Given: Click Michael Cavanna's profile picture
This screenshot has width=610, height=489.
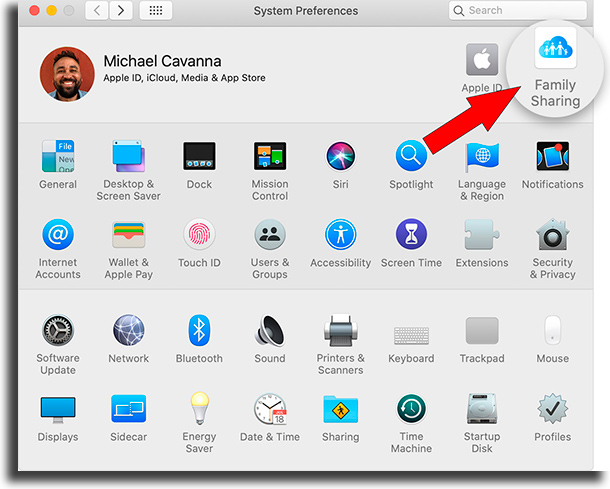Looking at the screenshot, I should click(67, 74).
